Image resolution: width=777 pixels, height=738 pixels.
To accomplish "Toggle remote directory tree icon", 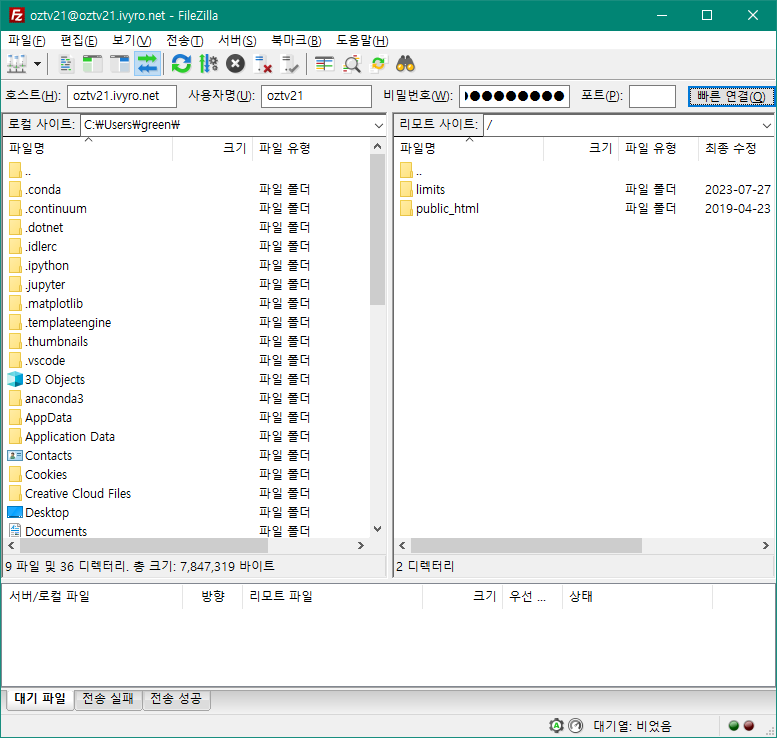I will [119, 64].
